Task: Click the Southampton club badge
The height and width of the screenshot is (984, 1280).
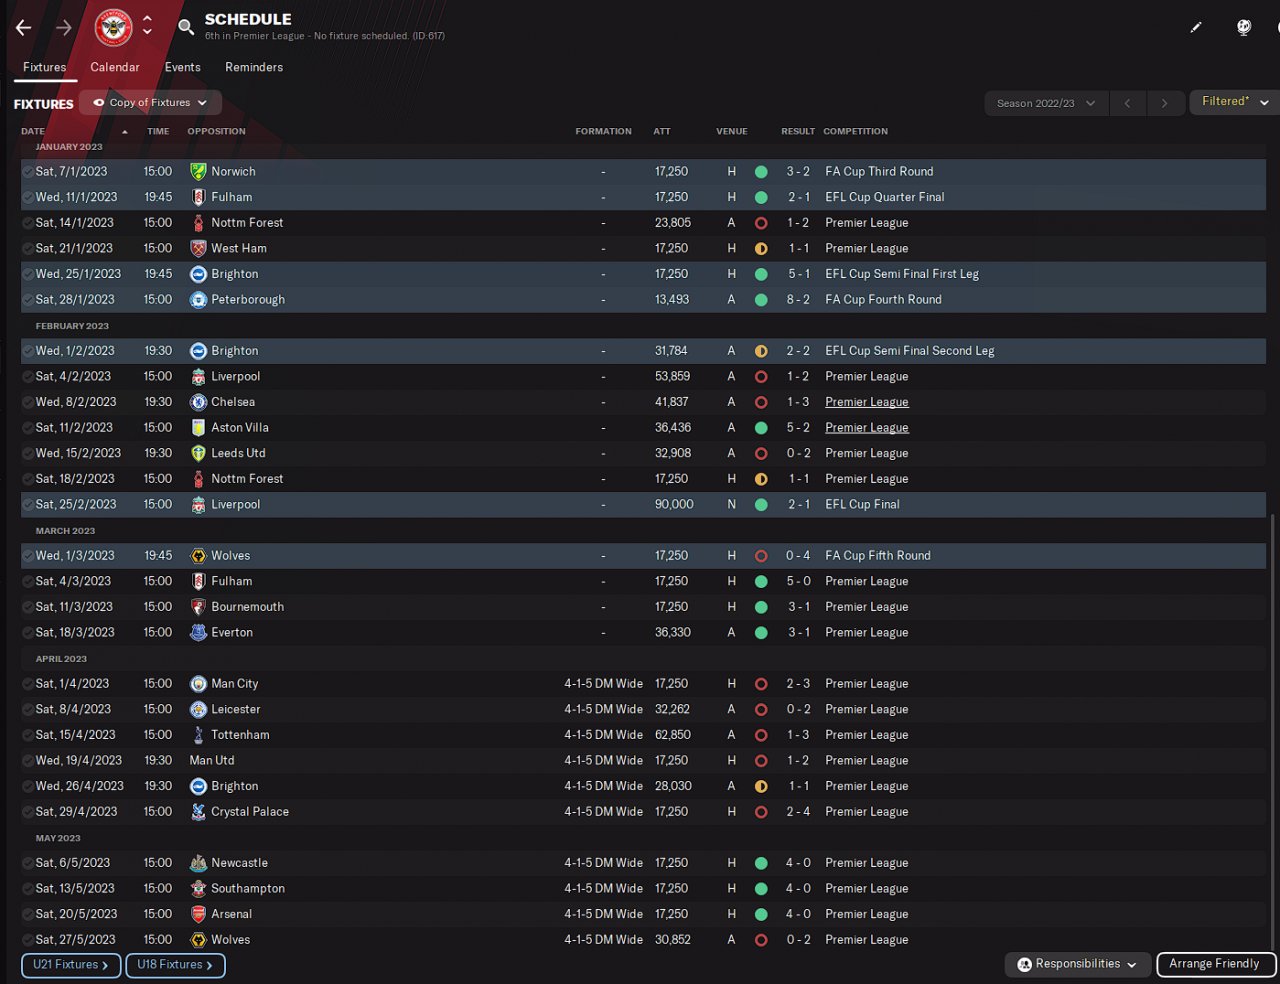Action: click(x=198, y=889)
